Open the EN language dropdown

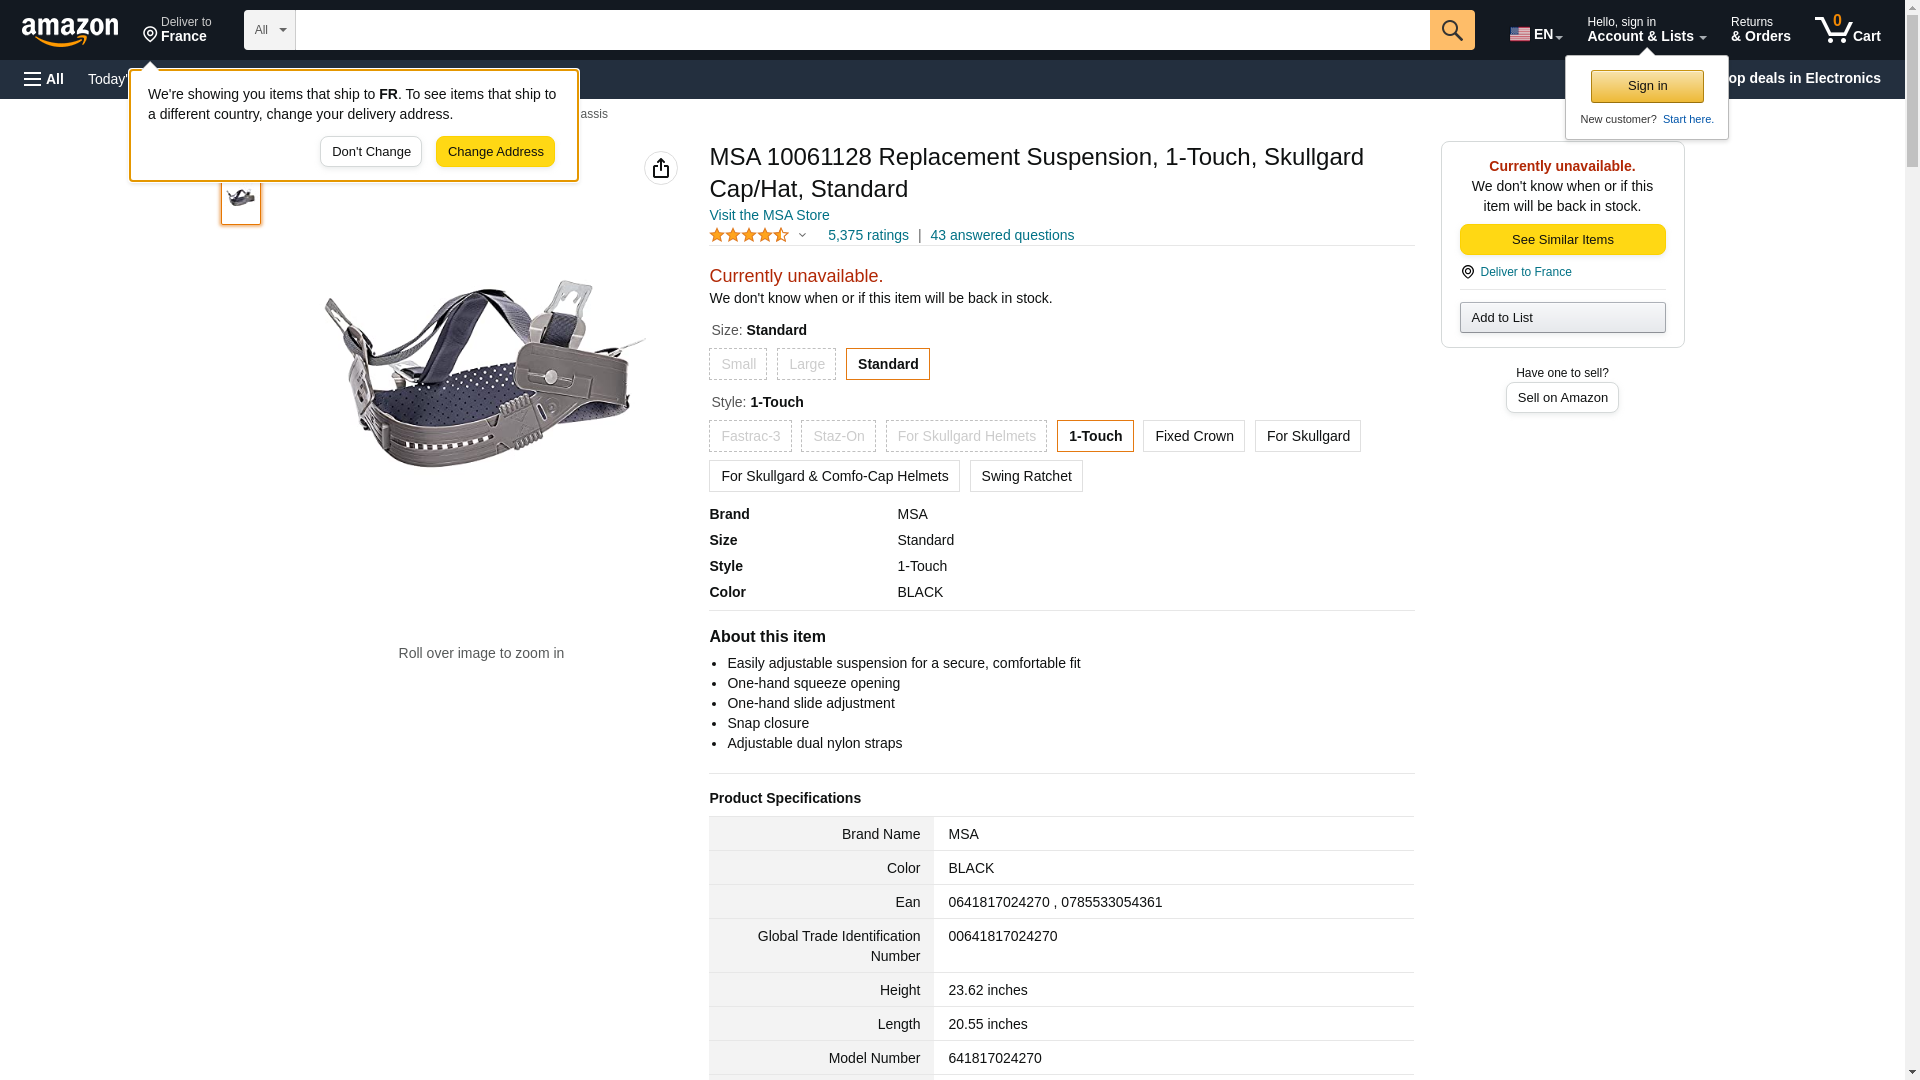pyautogui.click(x=1535, y=34)
